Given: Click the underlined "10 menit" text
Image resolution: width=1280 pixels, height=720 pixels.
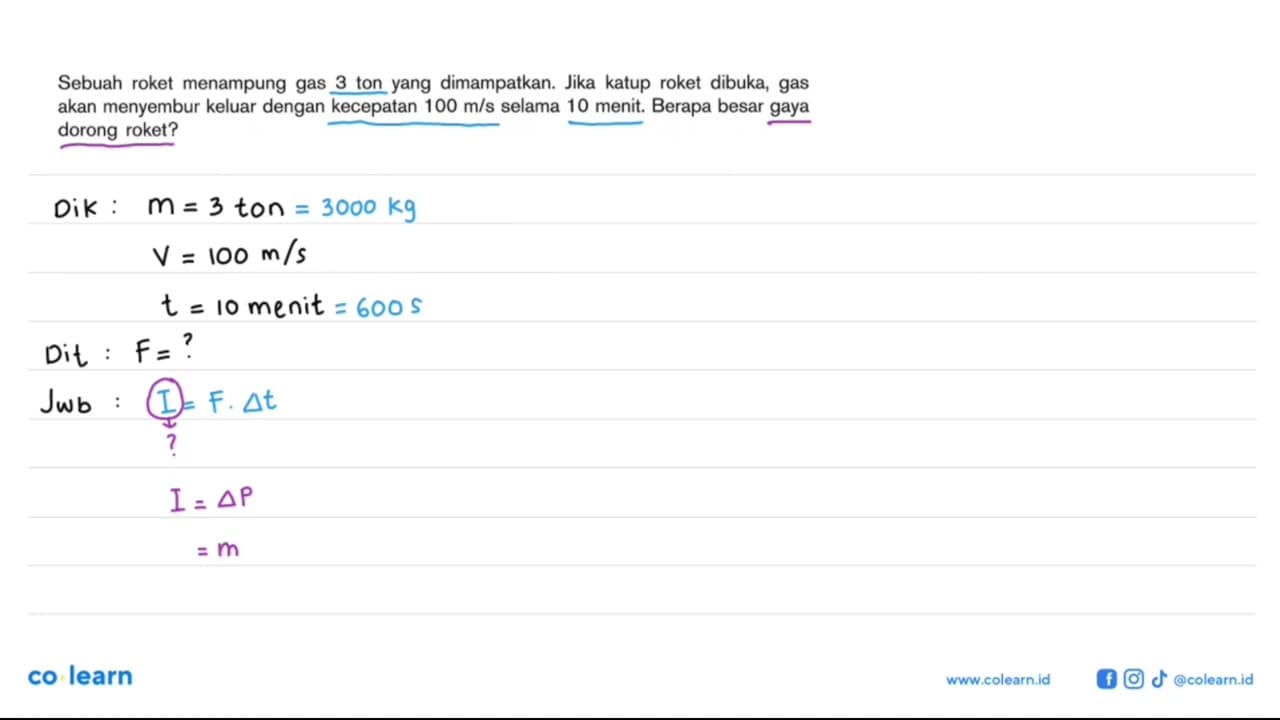Looking at the screenshot, I should coord(604,106).
